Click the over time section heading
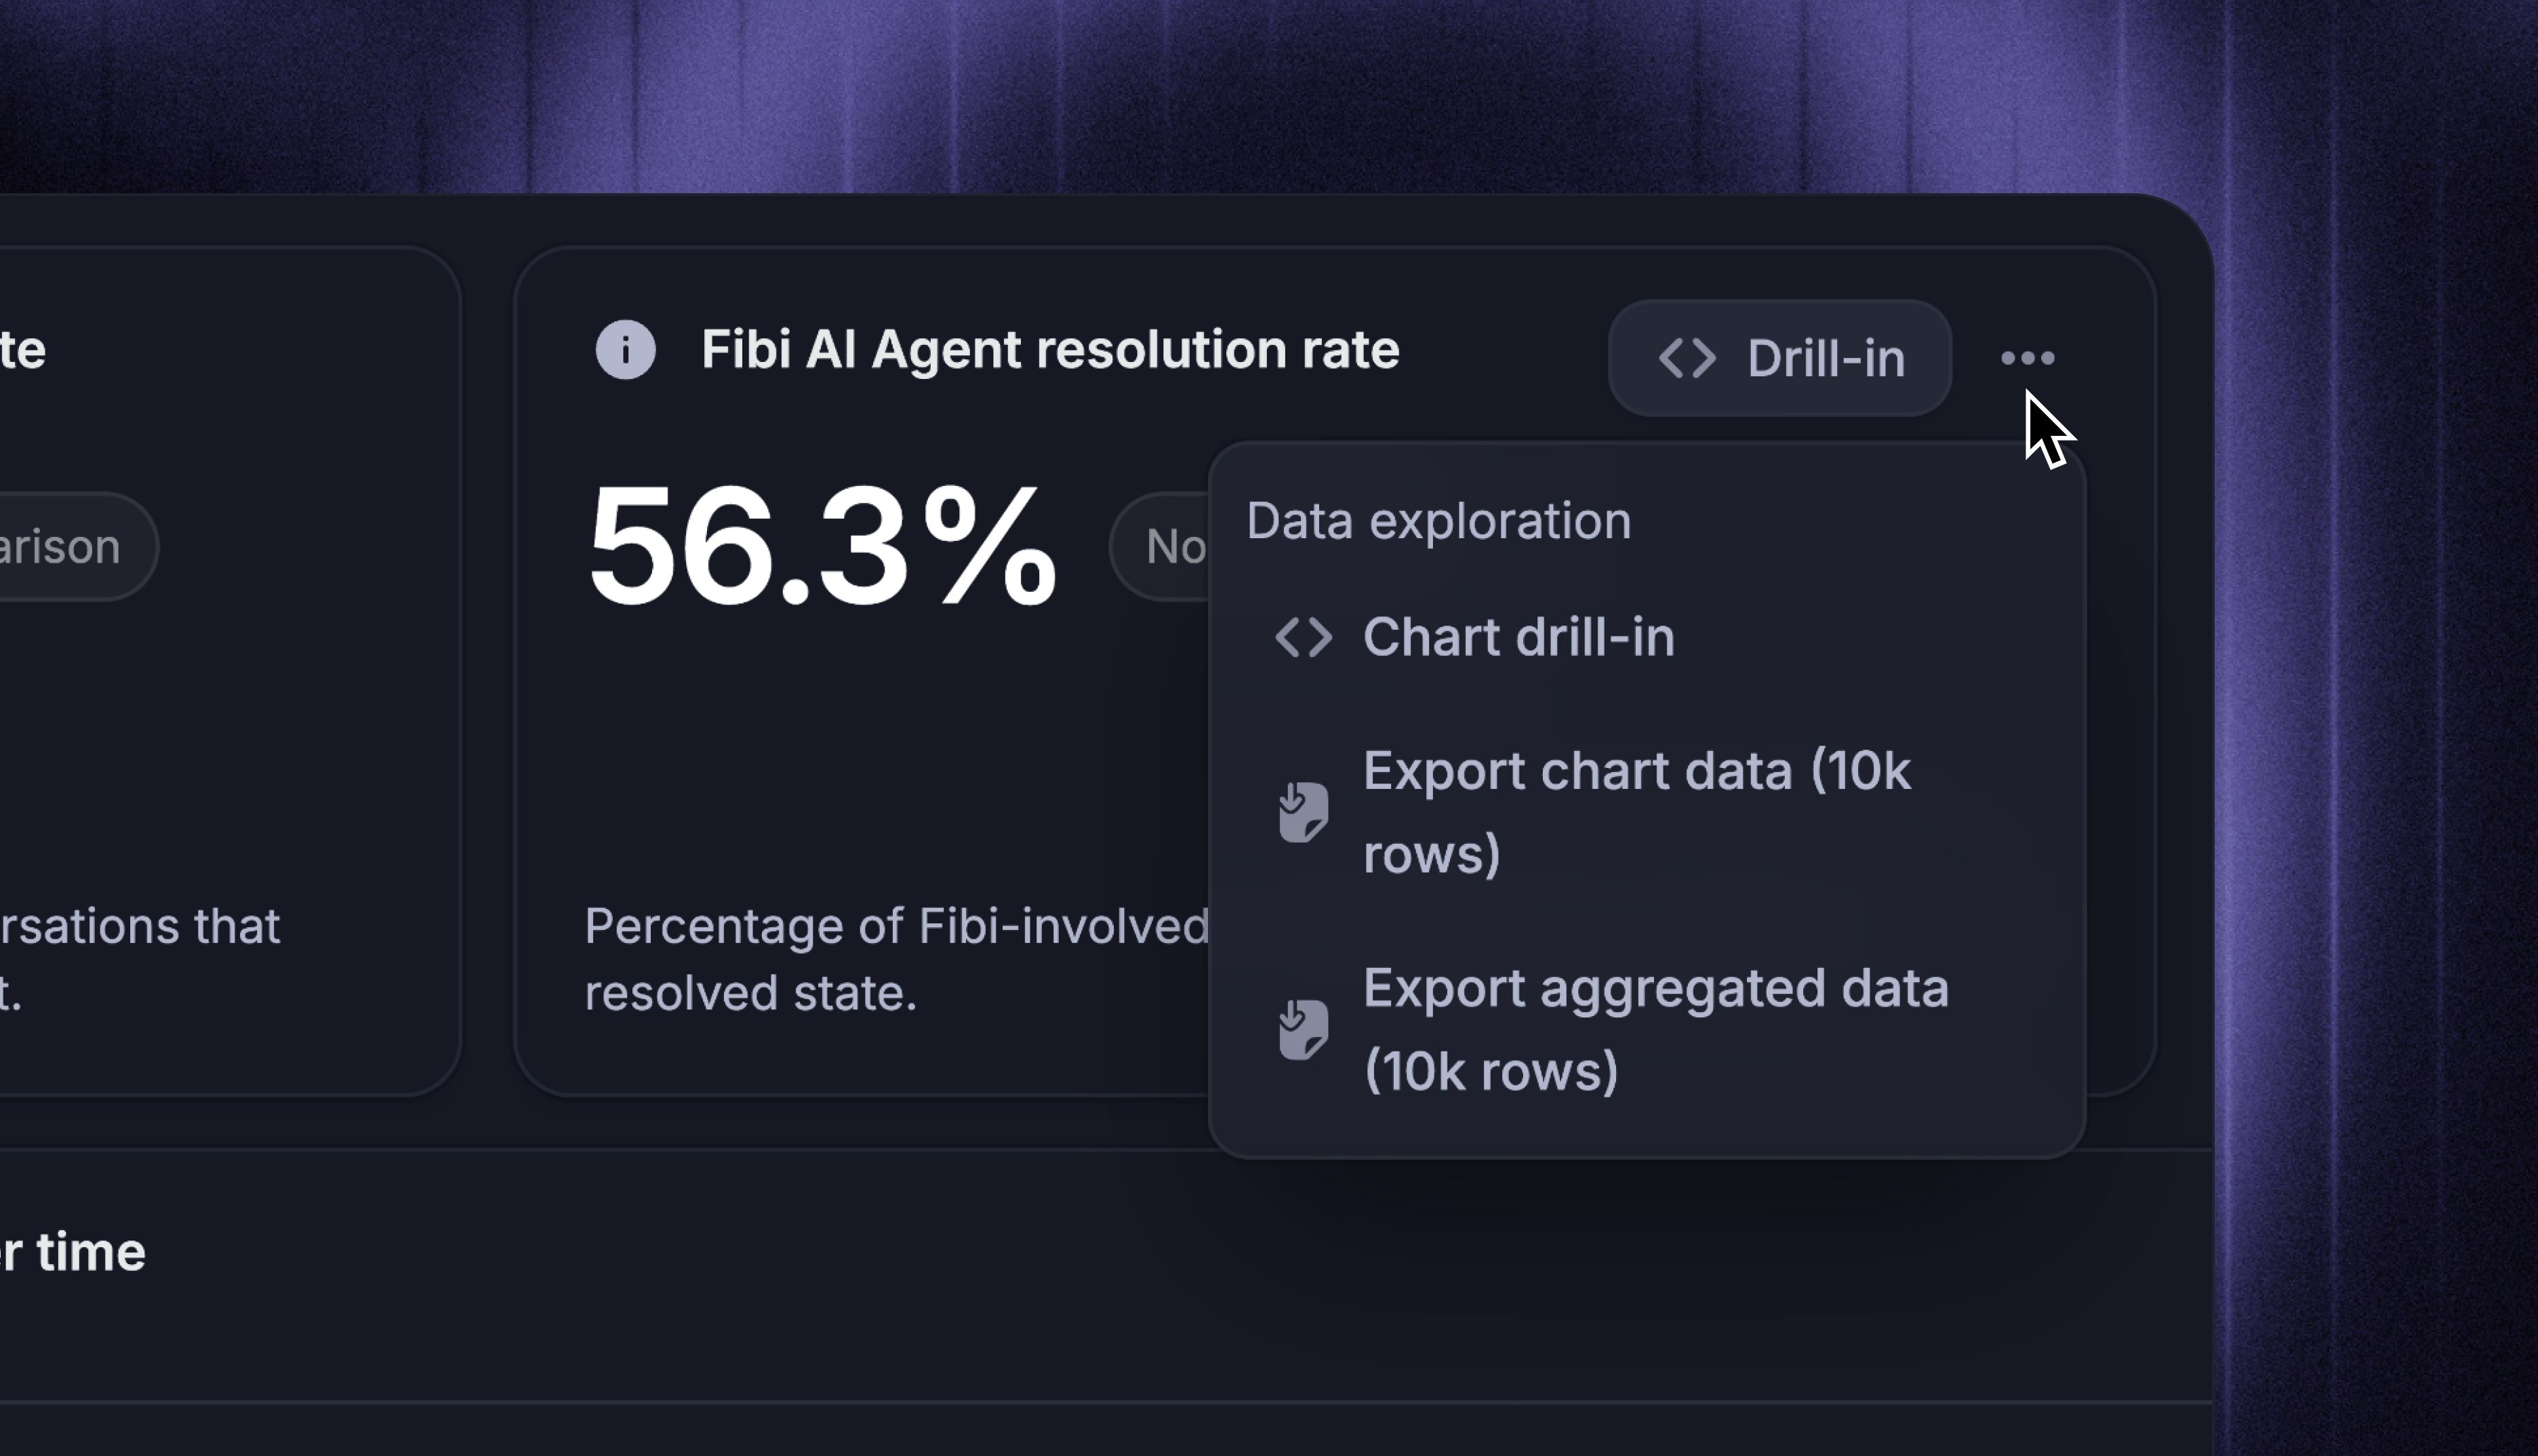The image size is (2538, 1456). 73,1252
